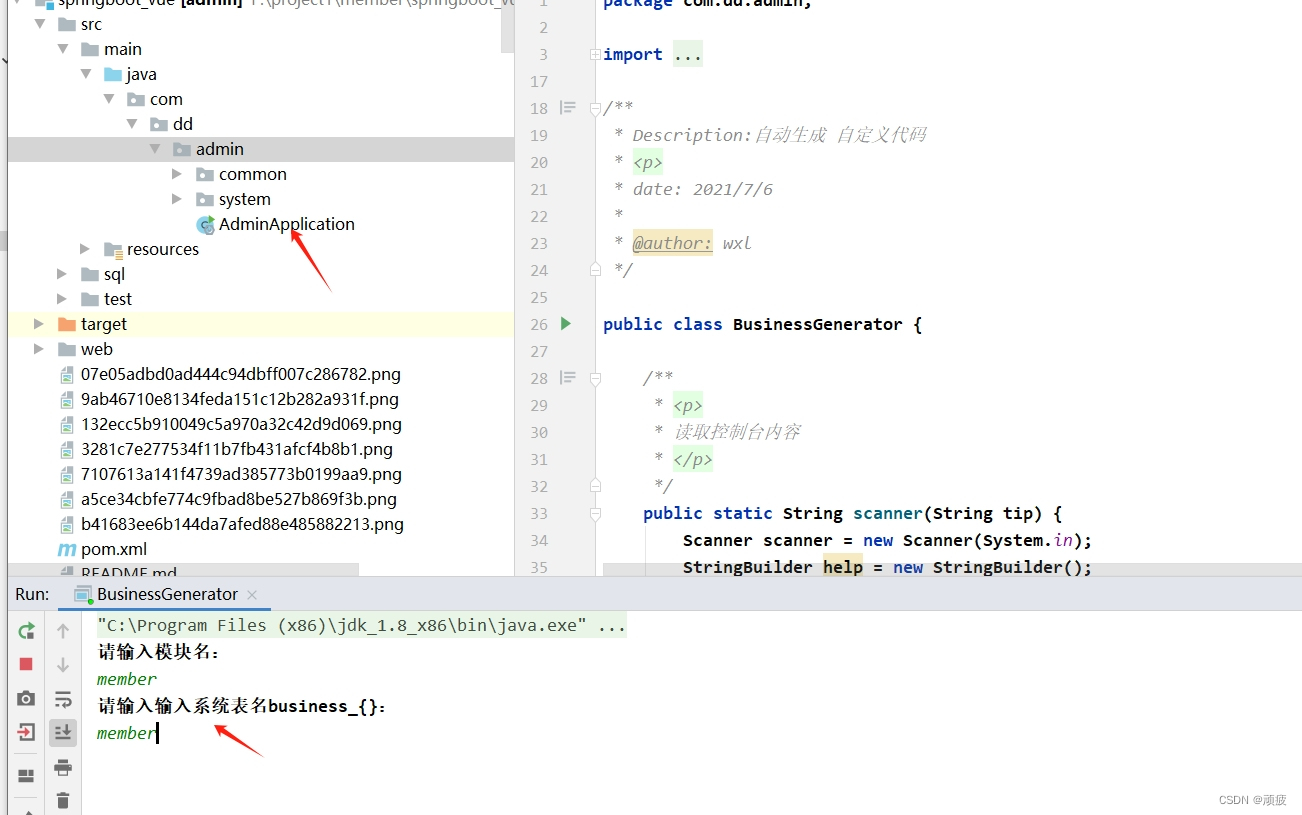Collapse the admin package arrow
The height and width of the screenshot is (815, 1302).
155,149
